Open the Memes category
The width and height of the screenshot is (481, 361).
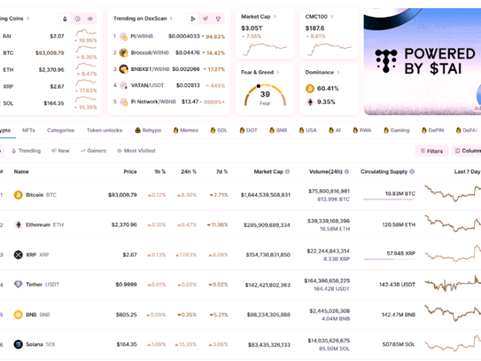[x=186, y=130]
